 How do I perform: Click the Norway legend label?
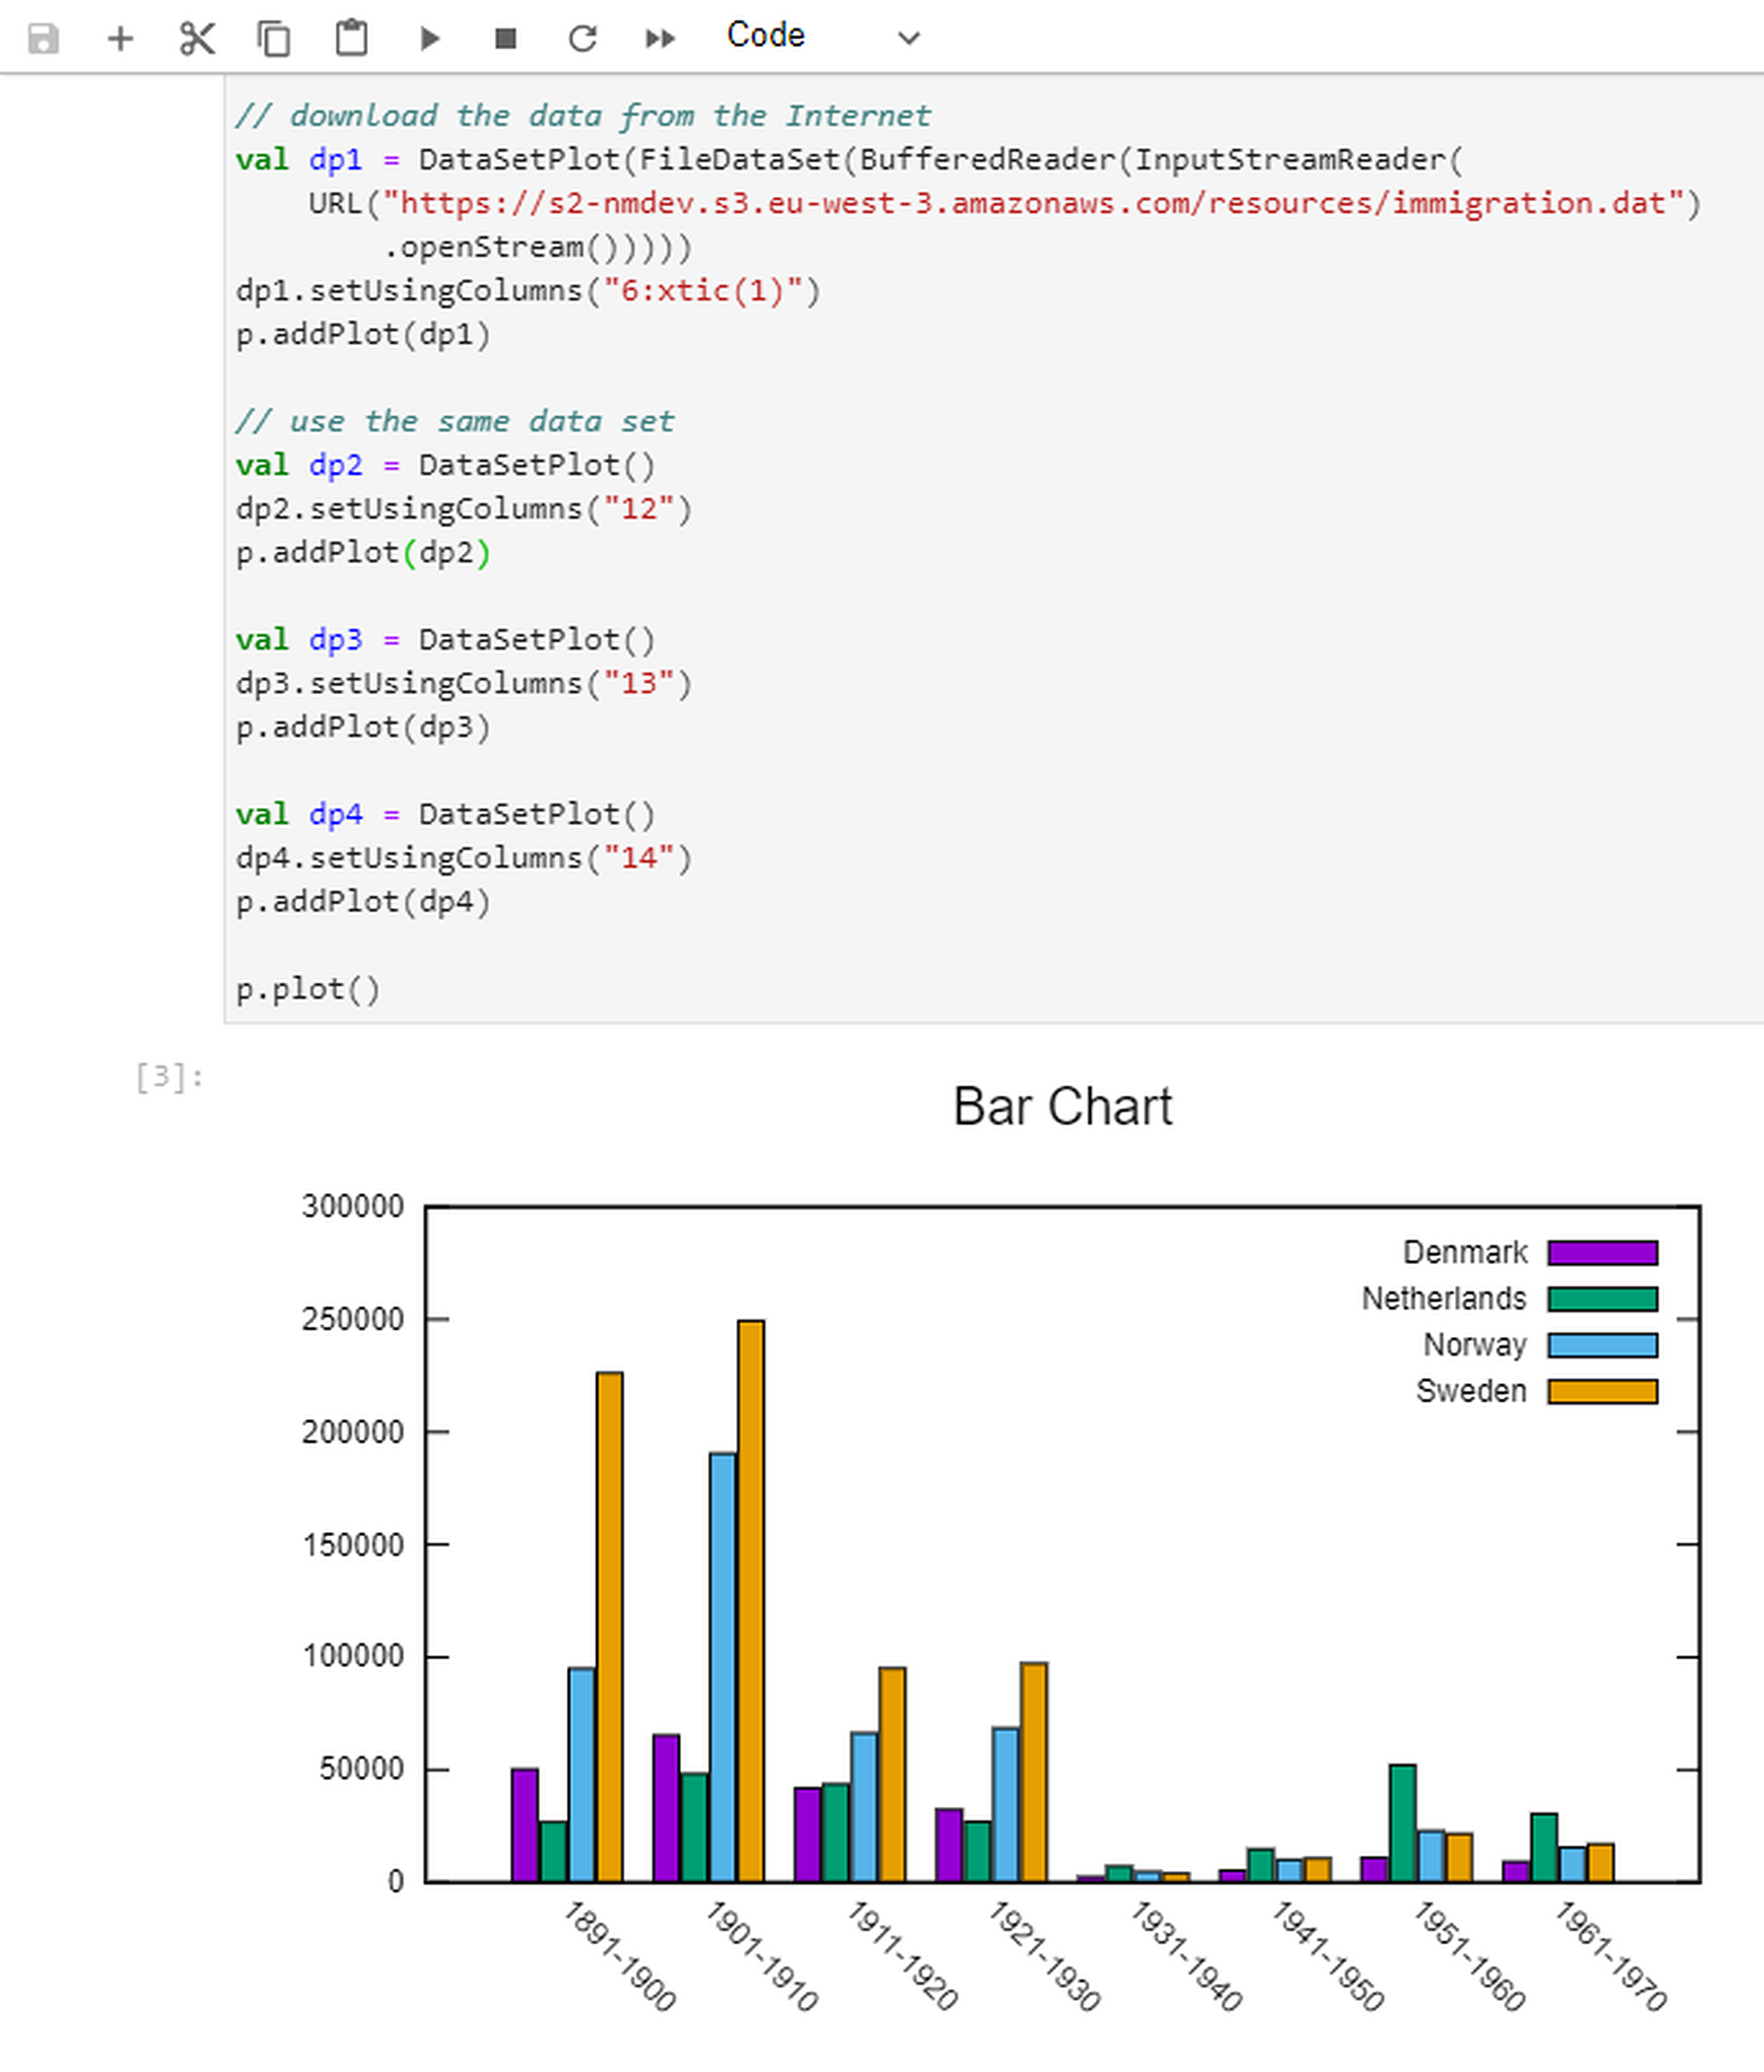1475,1346
